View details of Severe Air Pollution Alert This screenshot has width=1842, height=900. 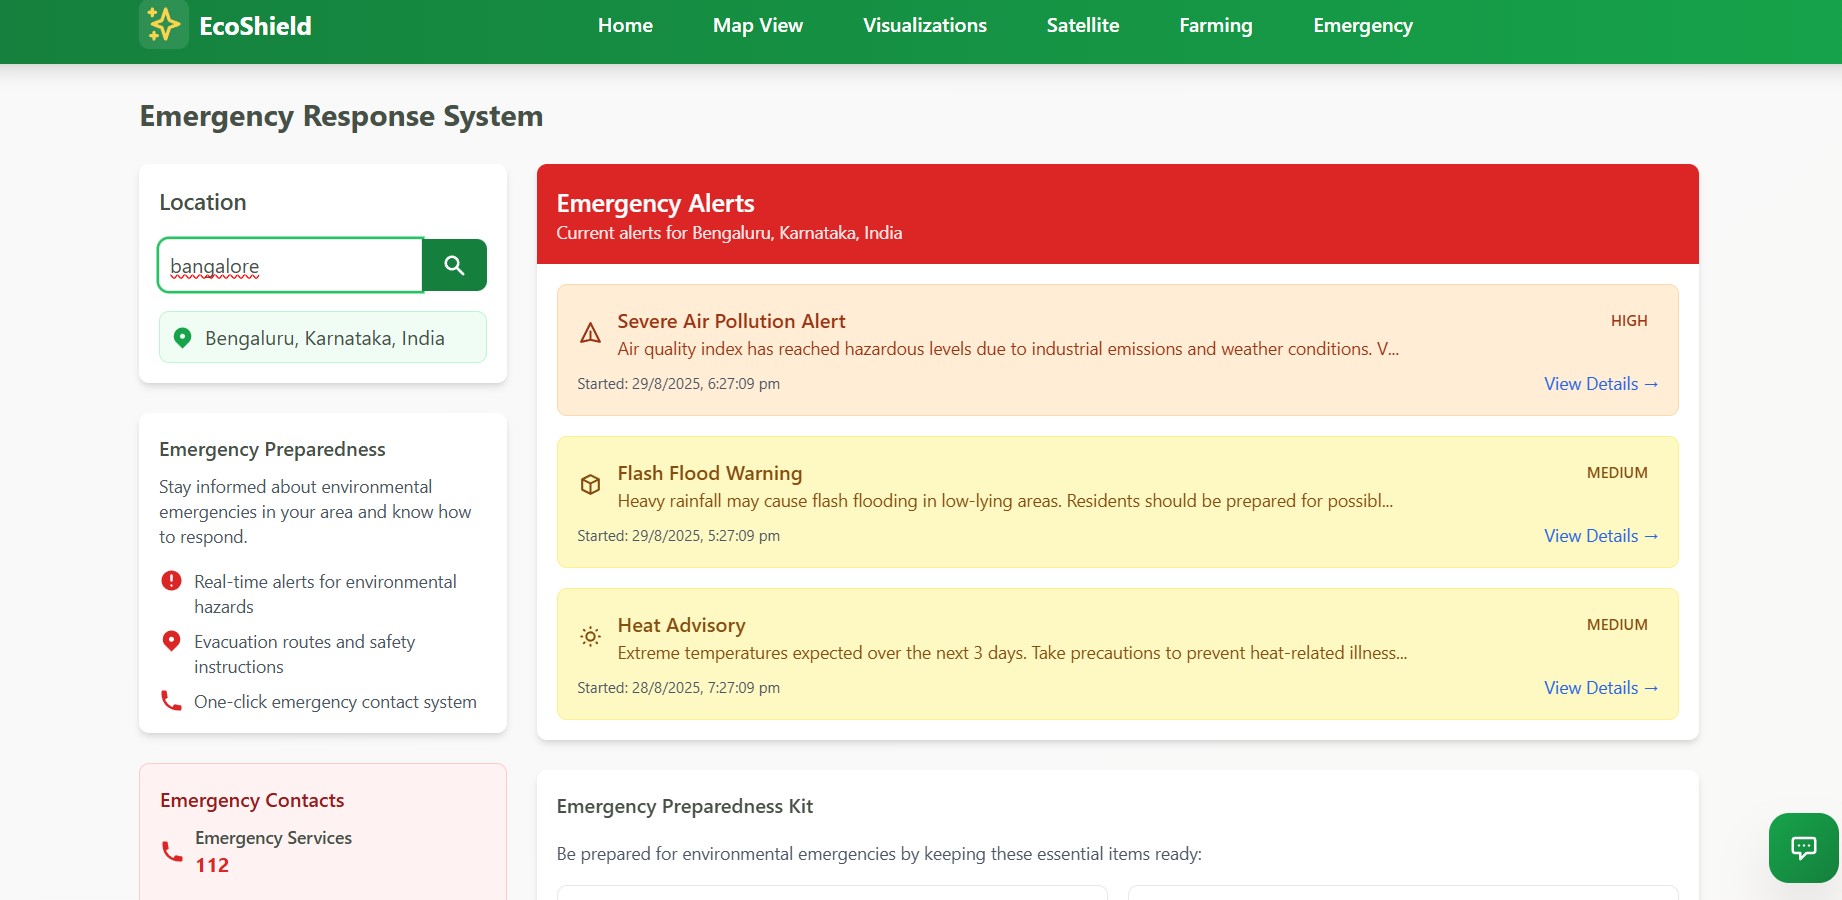(1601, 384)
